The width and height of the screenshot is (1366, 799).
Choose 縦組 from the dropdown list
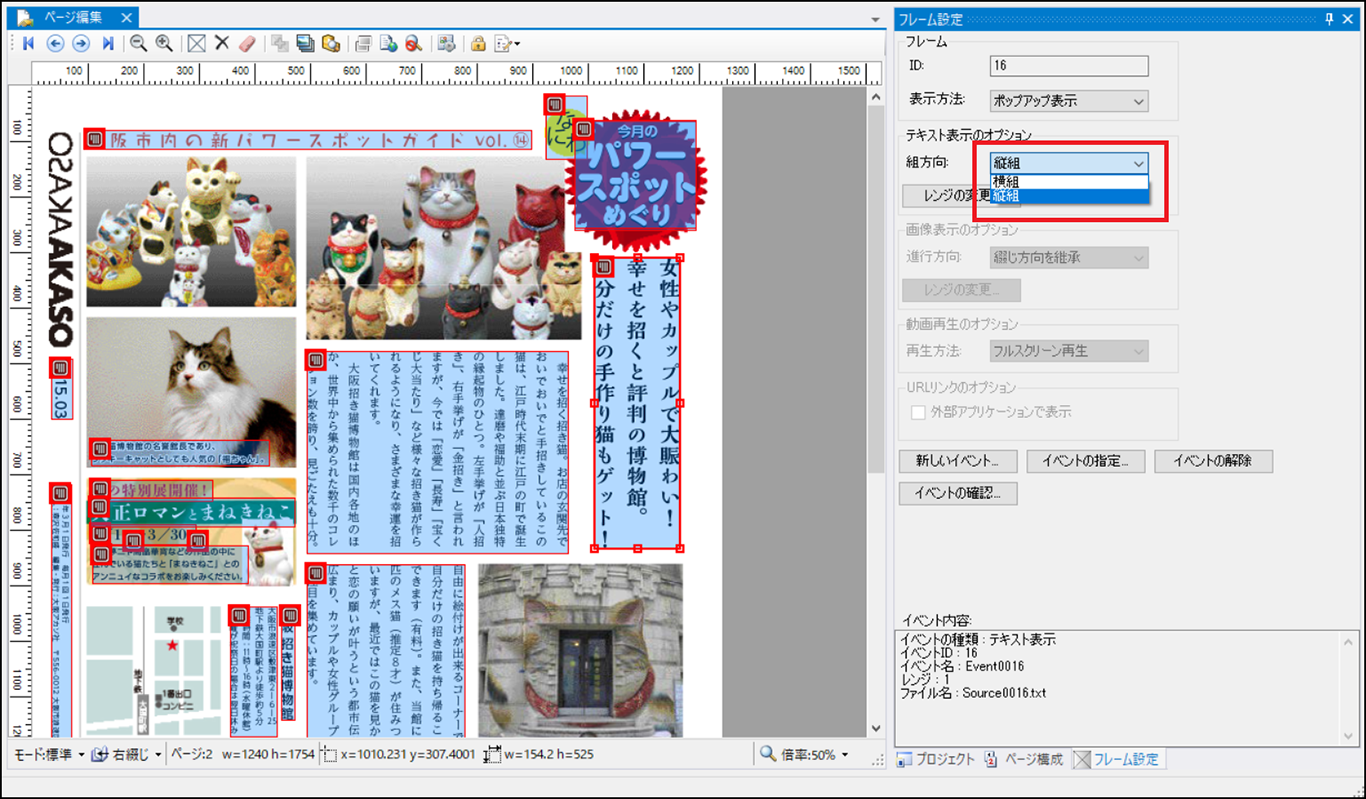[x=1069, y=196]
